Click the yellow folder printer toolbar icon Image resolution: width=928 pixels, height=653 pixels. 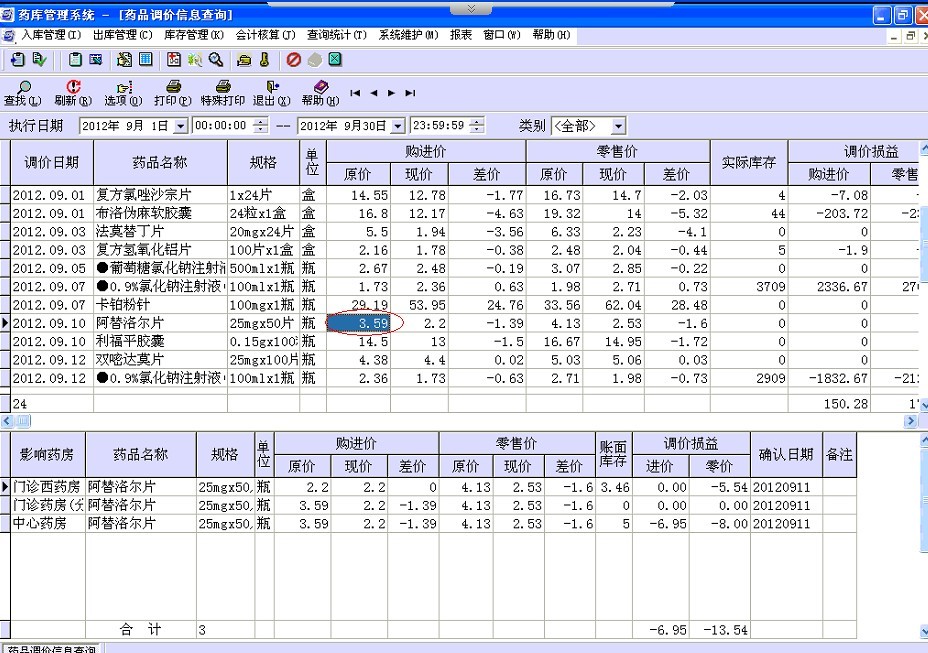click(x=244, y=59)
